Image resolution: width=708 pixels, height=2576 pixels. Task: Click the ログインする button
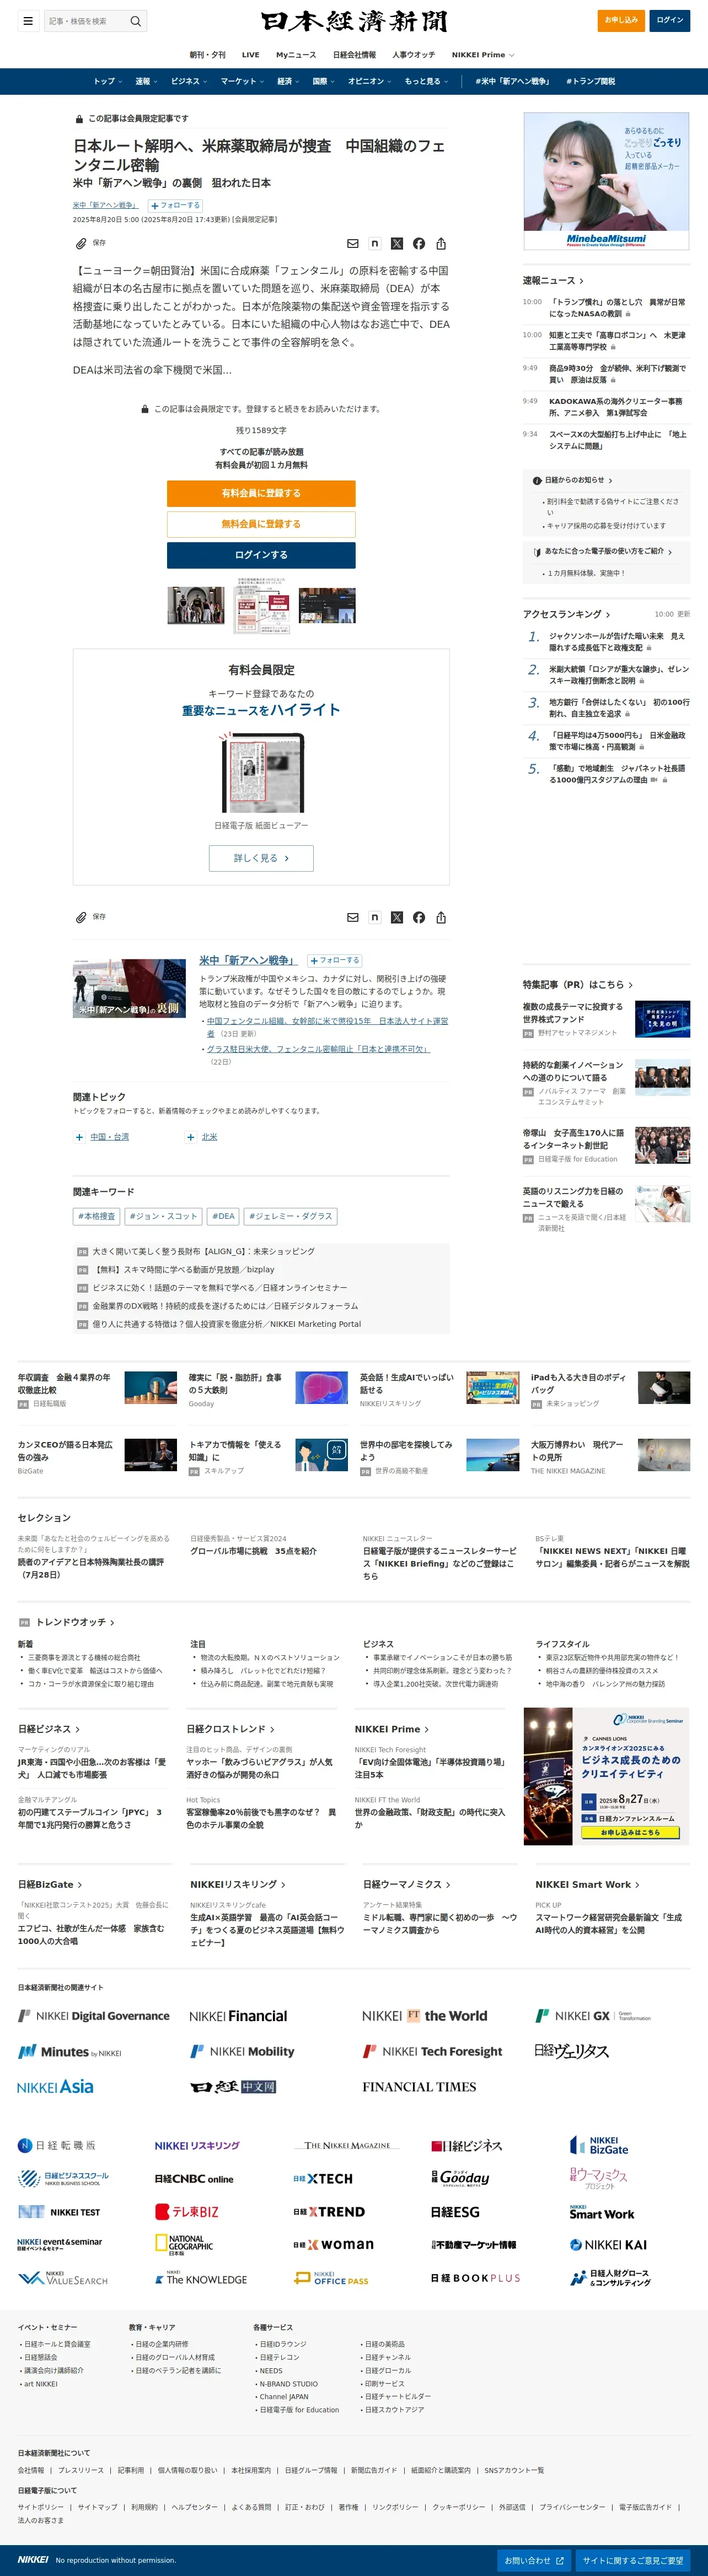[x=261, y=555]
